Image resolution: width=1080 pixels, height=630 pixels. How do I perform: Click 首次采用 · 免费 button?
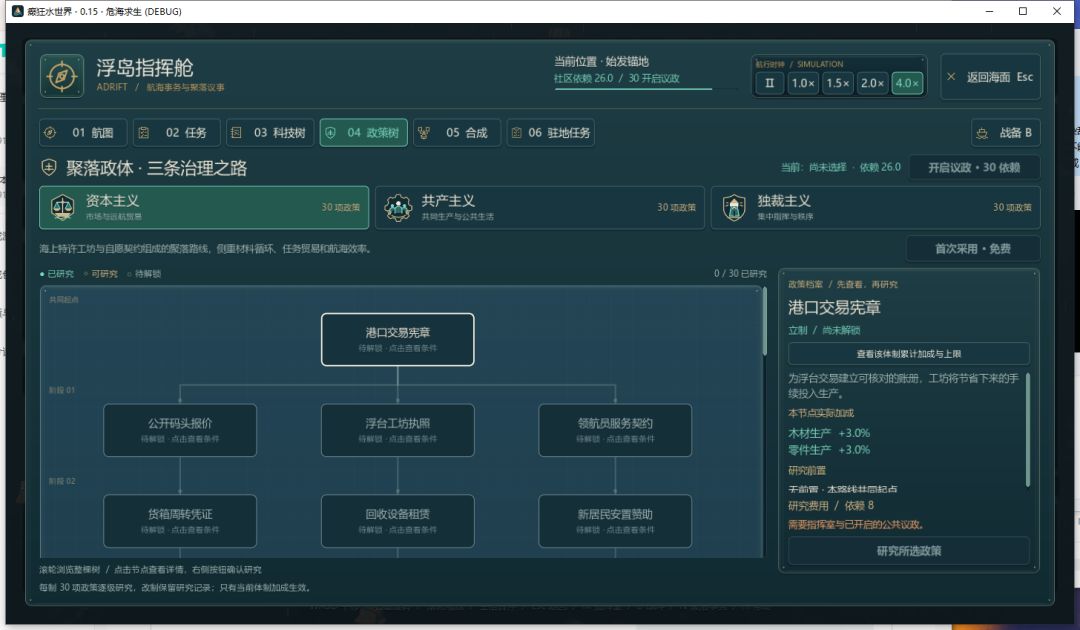coord(973,249)
